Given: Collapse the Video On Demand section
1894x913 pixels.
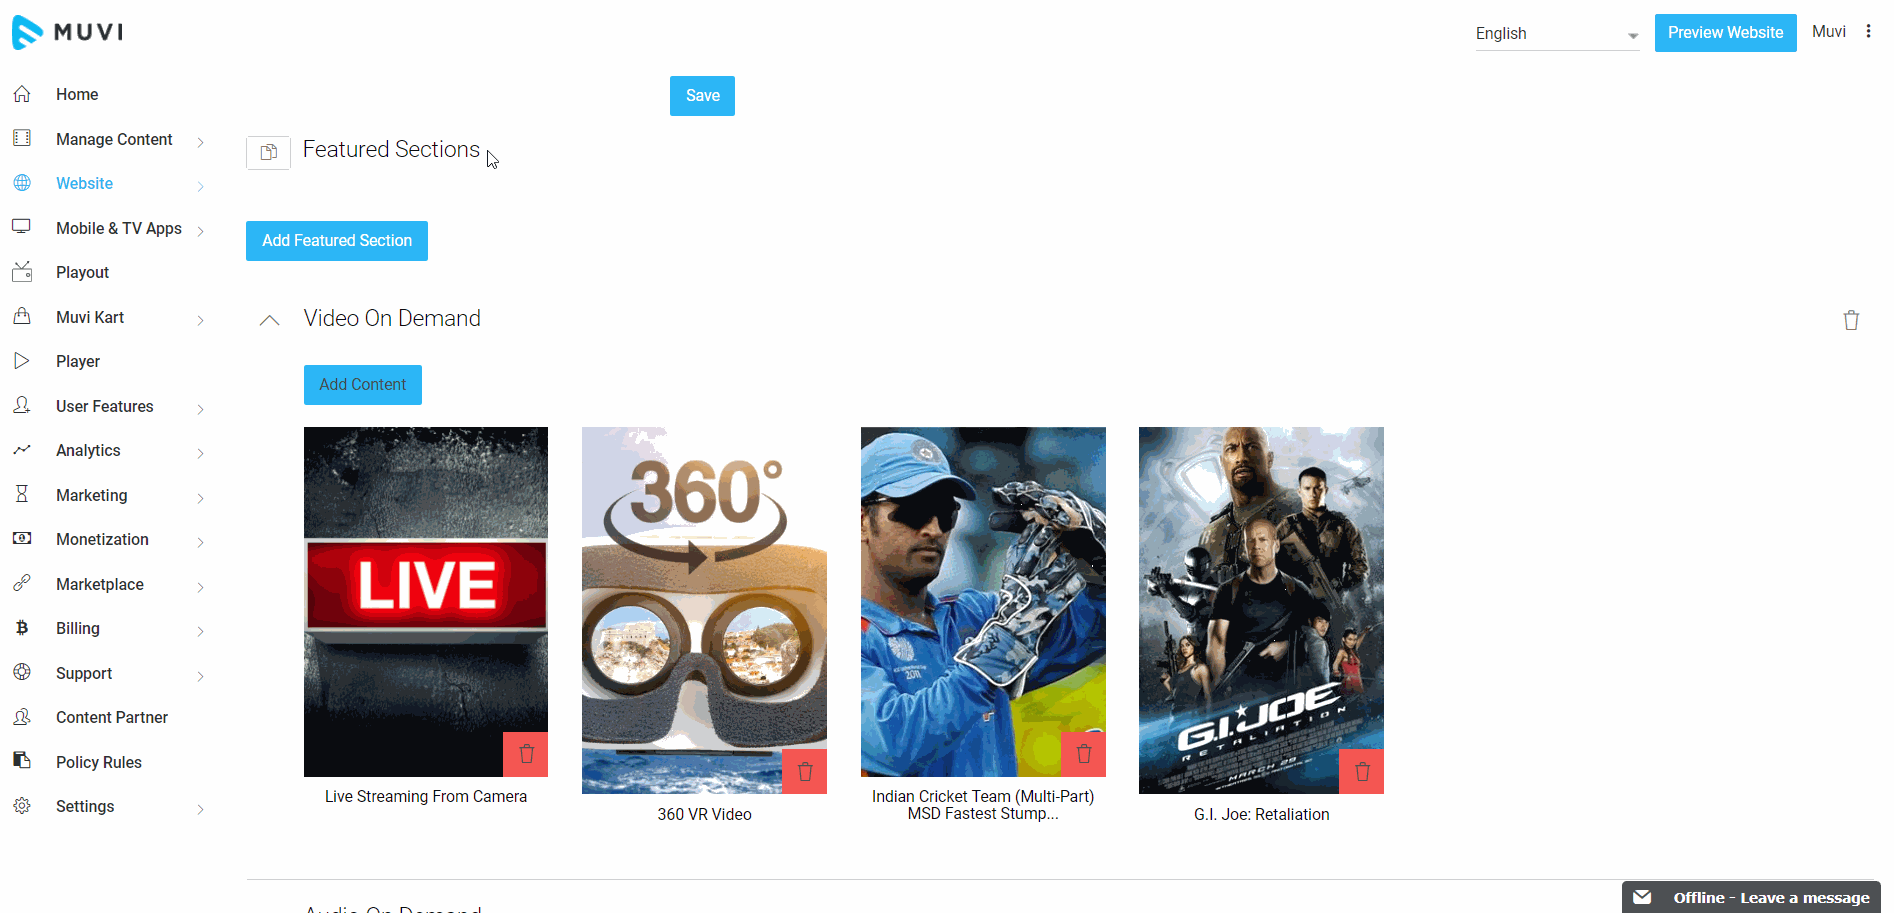Looking at the screenshot, I should 269,320.
